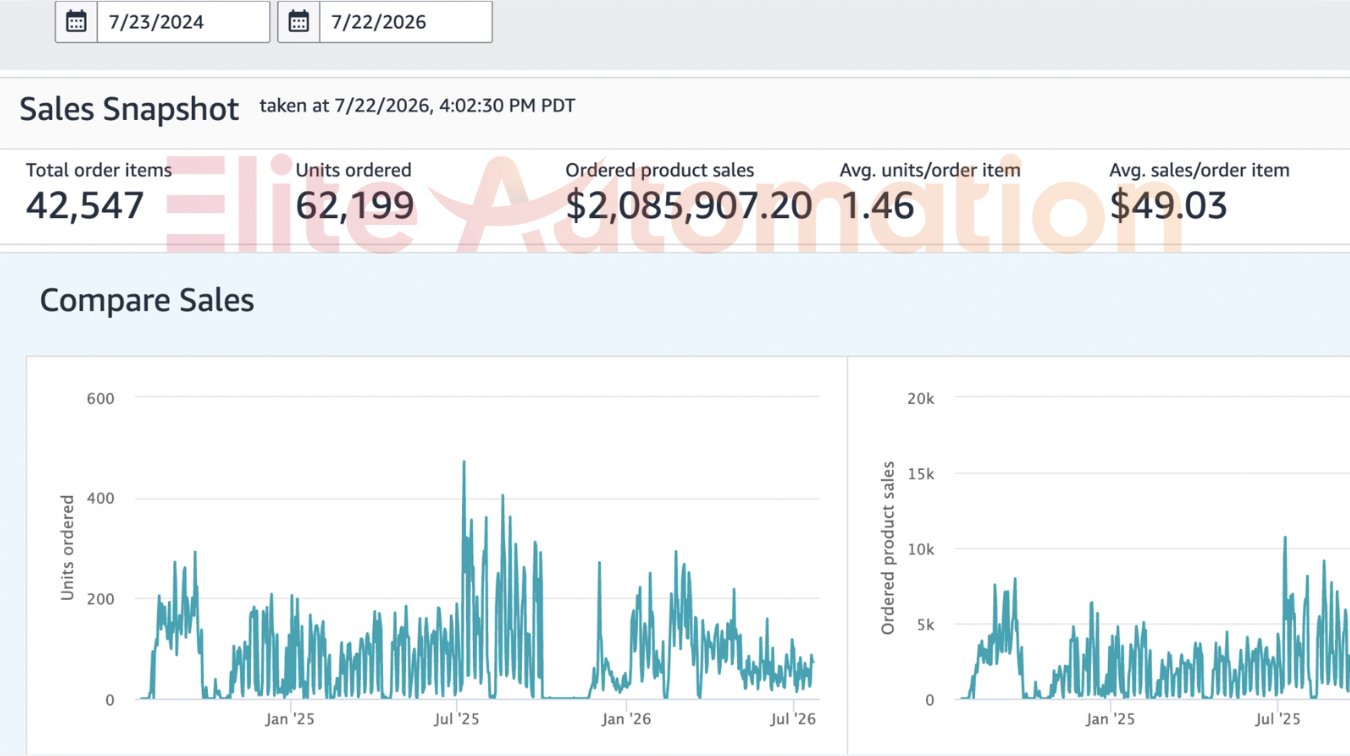Click the Jul '26 label on the units chart
The height and width of the screenshot is (756, 1350).
click(x=792, y=718)
